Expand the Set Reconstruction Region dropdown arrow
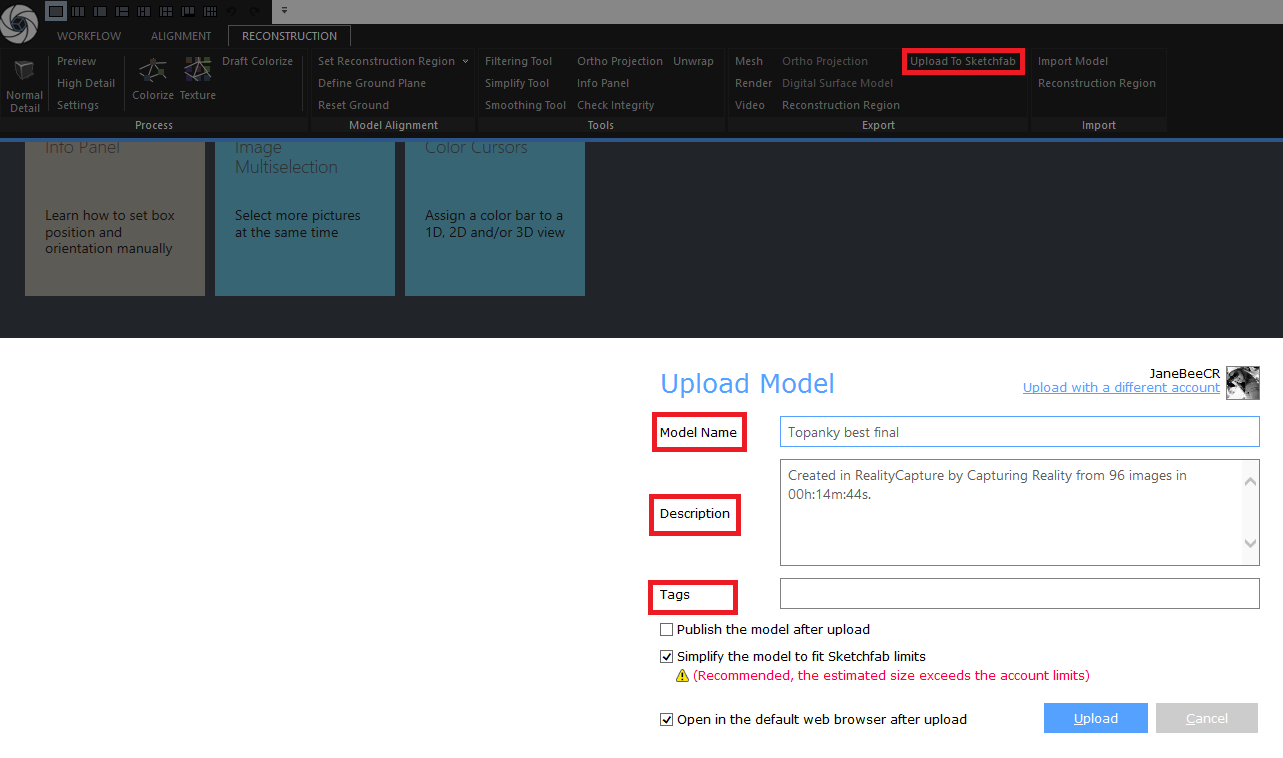The image size is (1283, 758). (465, 61)
